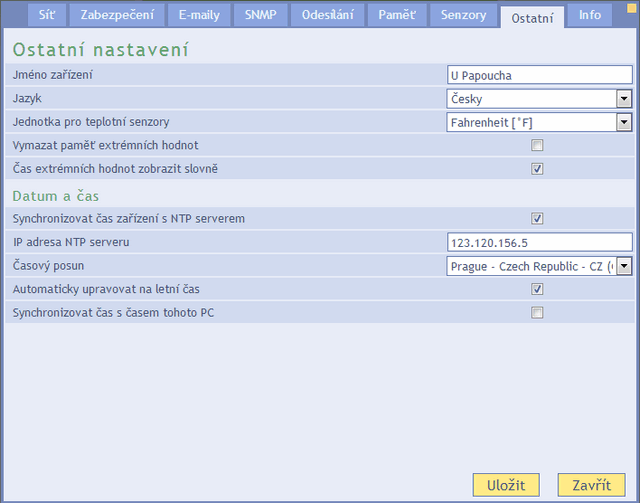Switch to the Paměť tab
640x503 pixels.
[396, 15]
